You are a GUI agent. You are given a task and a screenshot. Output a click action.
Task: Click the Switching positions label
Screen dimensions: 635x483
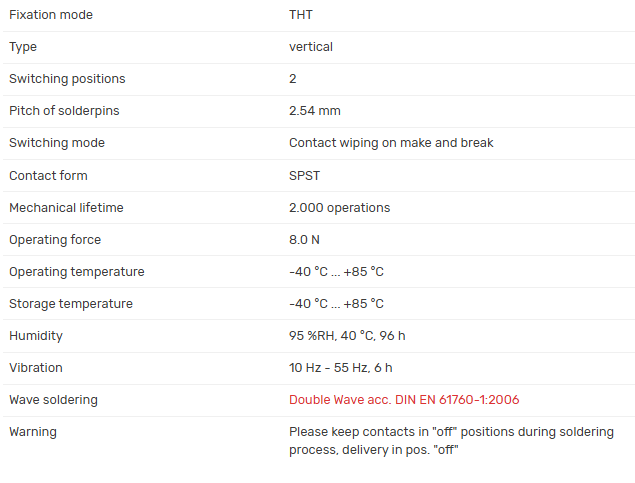click(x=67, y=79)
